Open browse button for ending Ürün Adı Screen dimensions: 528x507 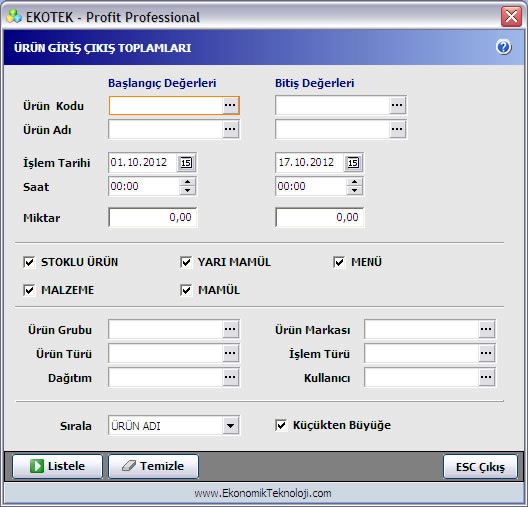pos(397,129)
